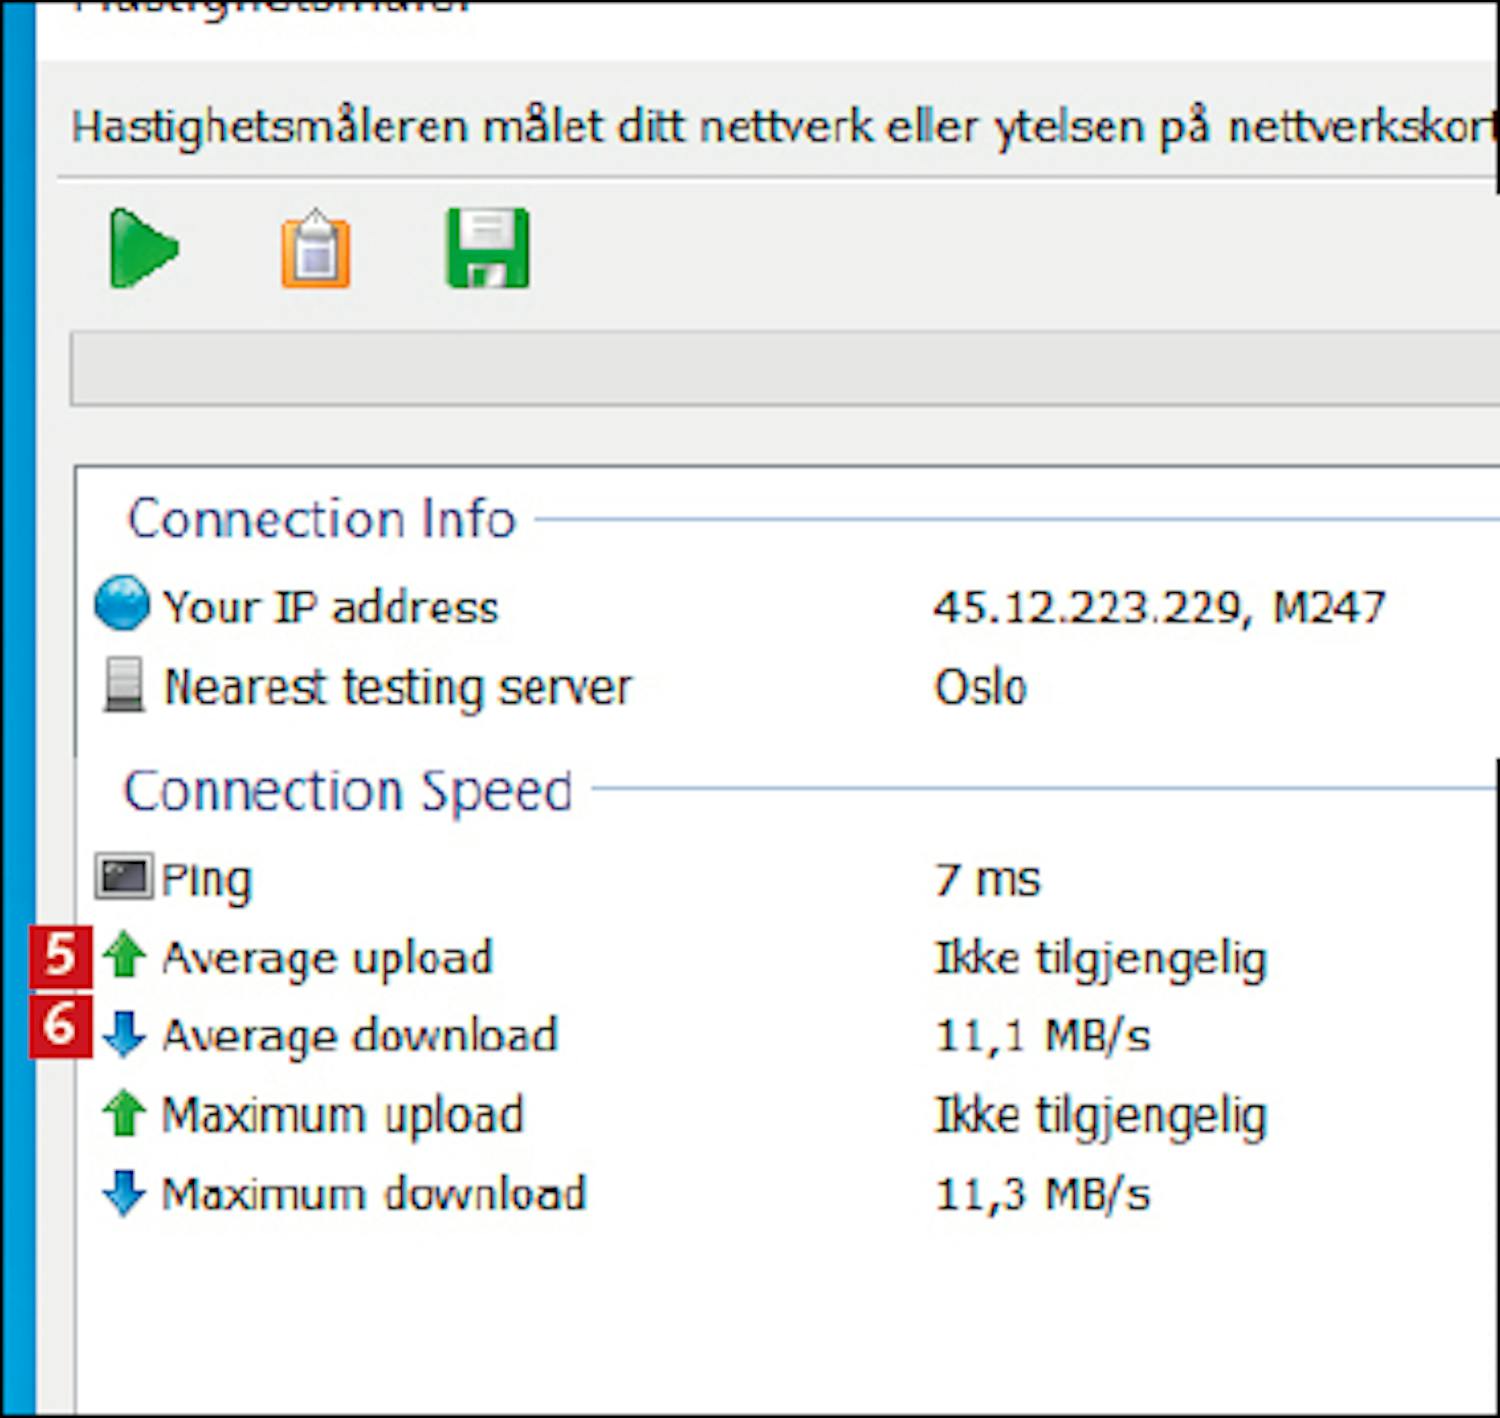Screen dimensions: 1500x1418
Task: Select the IP address value 45.12.223.229, M247
Action: point(1158,607)
